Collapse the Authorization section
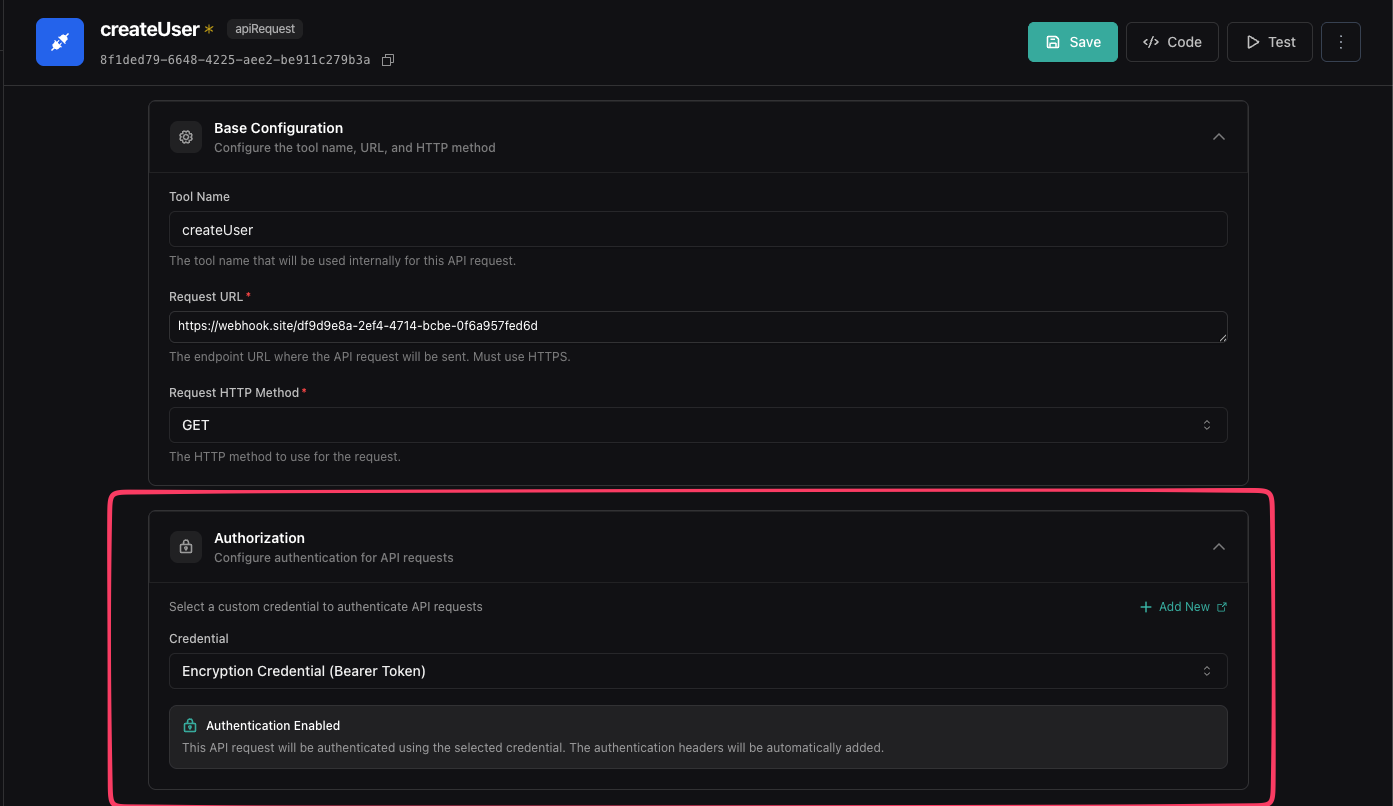Viewport: 1393px width, 806px height. (x=1218, y=546)
